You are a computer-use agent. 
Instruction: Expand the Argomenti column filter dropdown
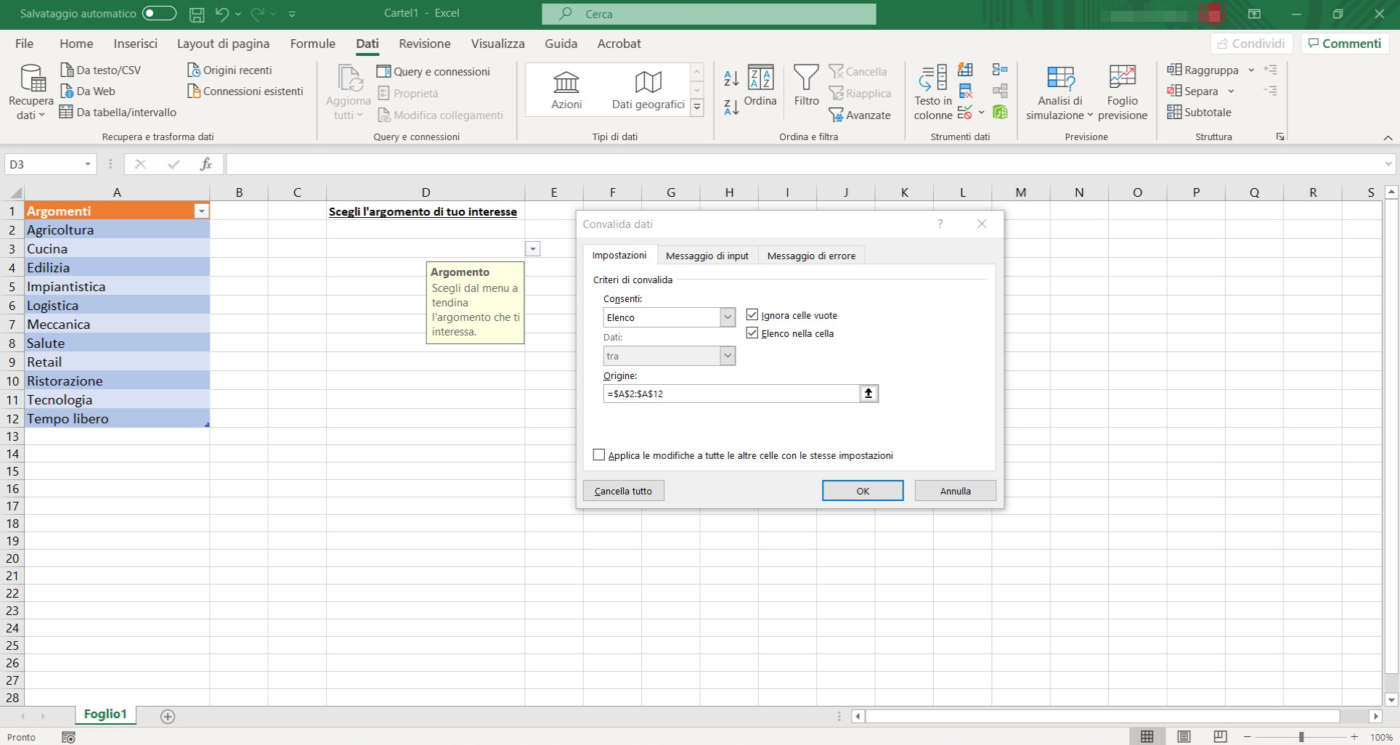(201, 211)
